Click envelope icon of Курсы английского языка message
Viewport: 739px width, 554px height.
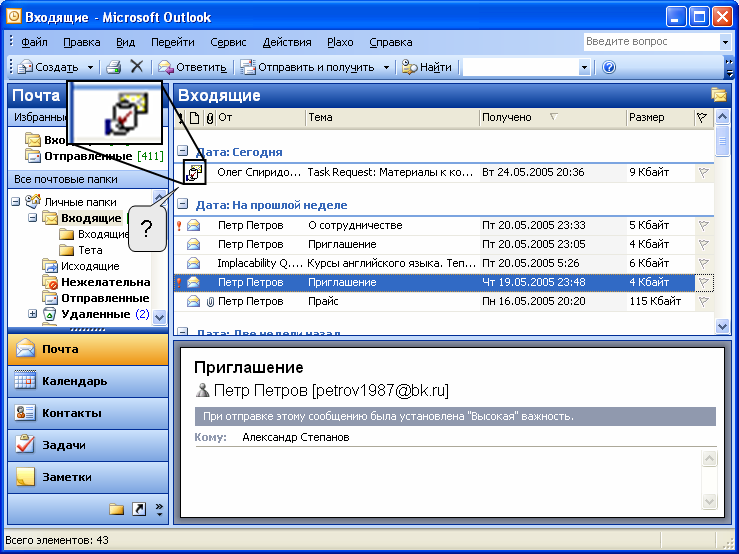(x=193, y=263)
